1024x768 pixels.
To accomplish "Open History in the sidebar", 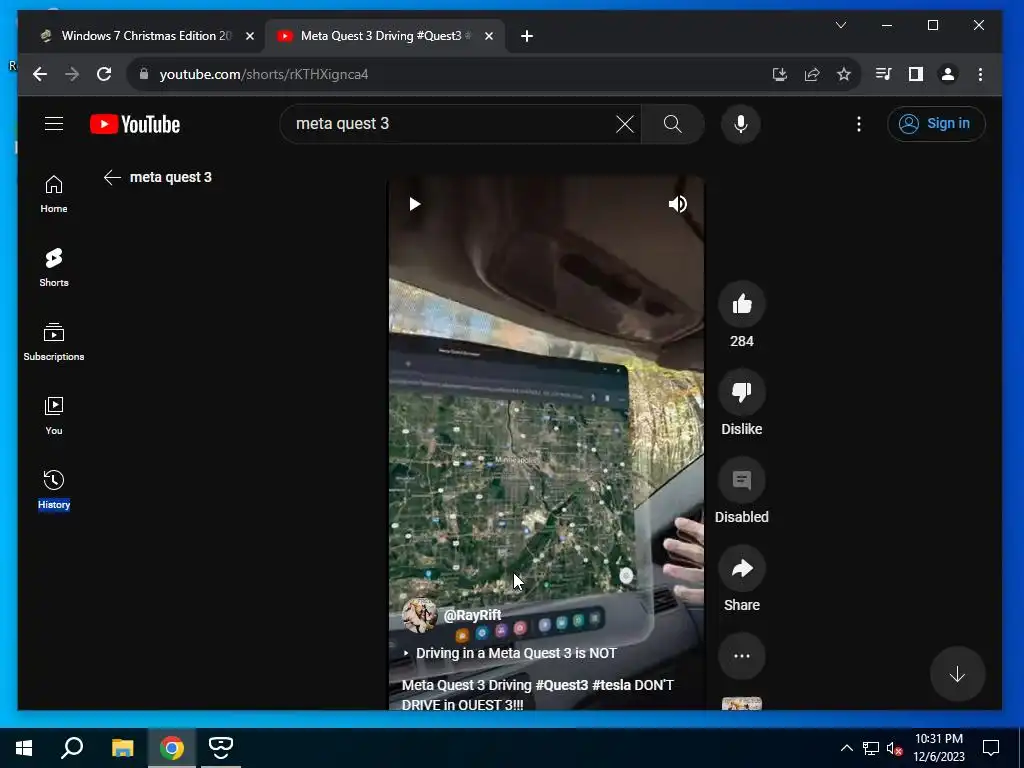I will click(x=54, y=489).
